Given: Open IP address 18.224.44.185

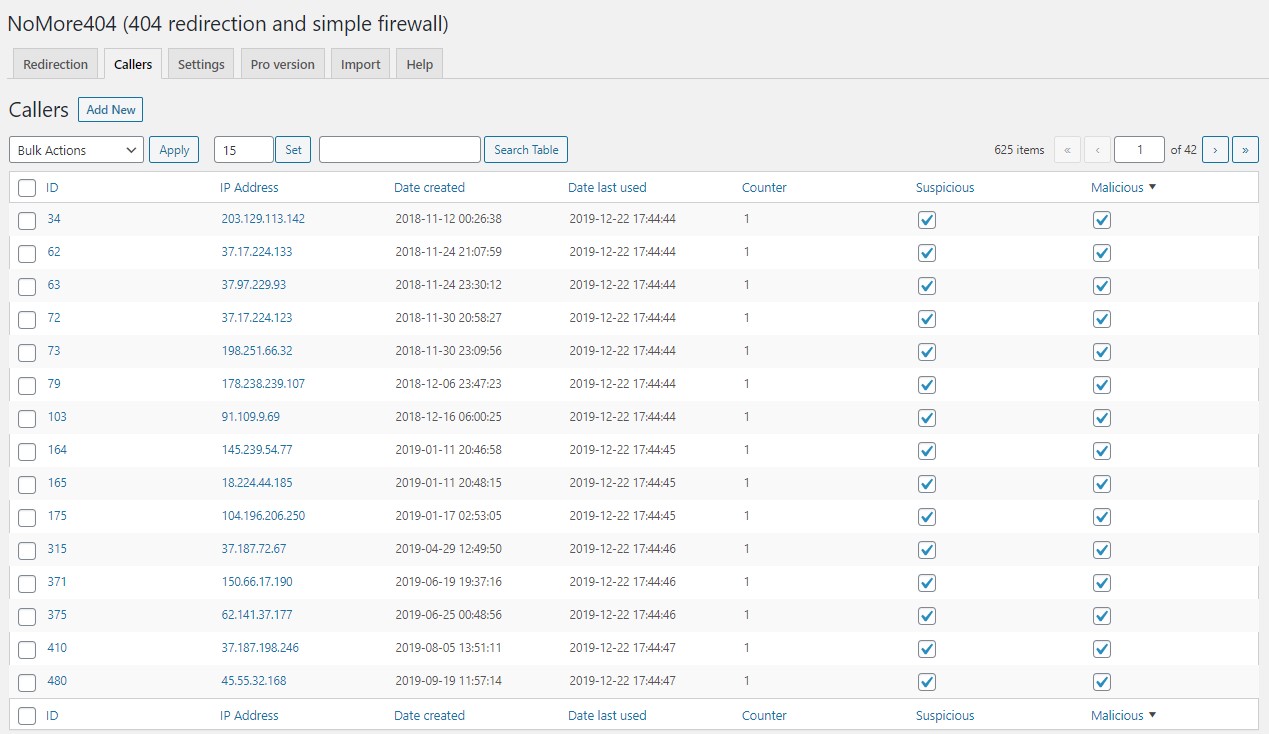Looking at the screenshot, I should click(x=257, y=482).
